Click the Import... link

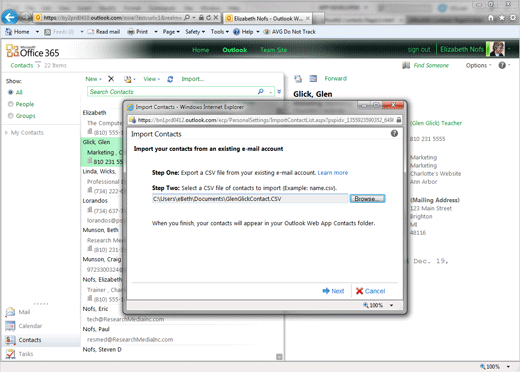coord(192,79)
